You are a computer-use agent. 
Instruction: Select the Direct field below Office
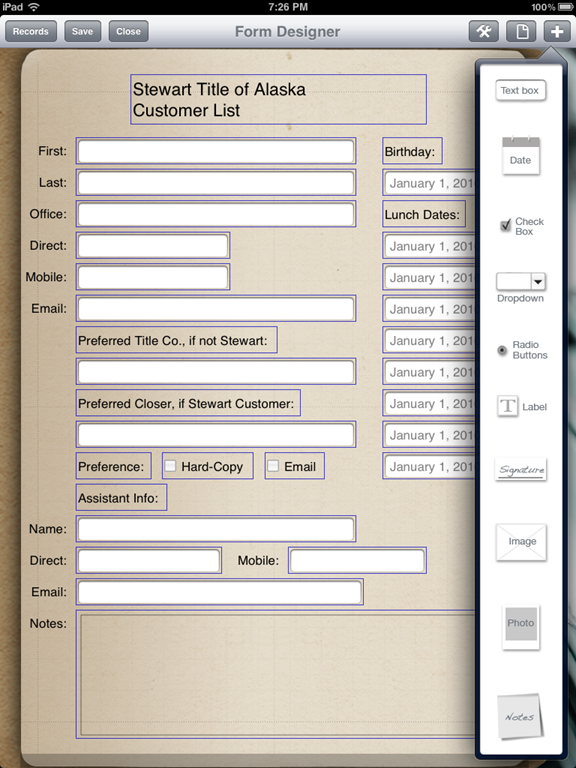153,245
